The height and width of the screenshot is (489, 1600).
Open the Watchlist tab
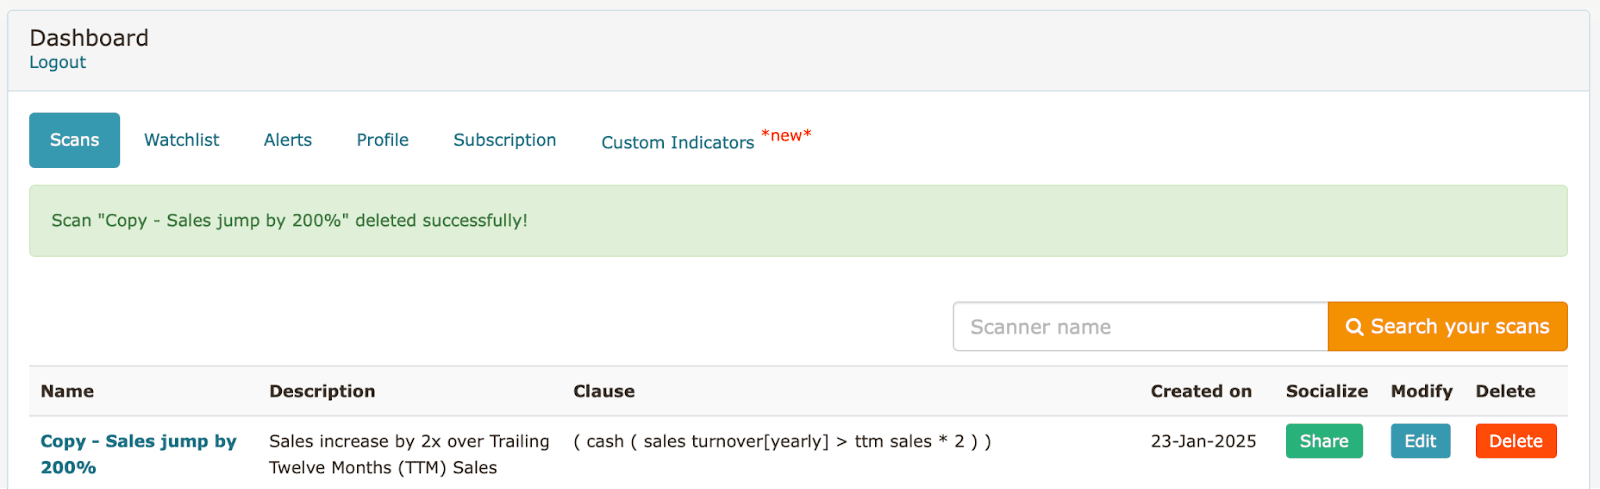click(x=181, y=140)
